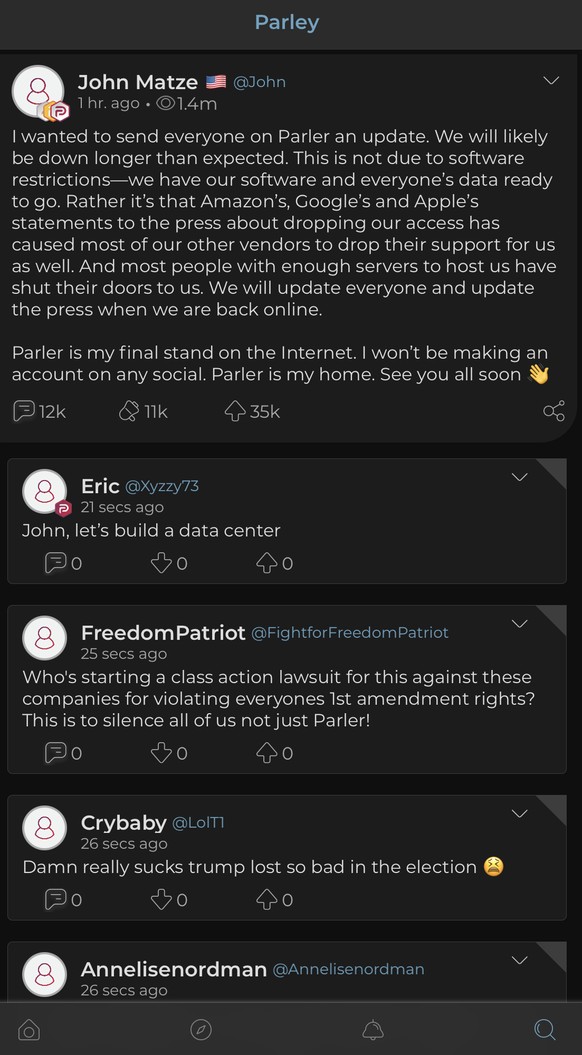Open the home feed icon
This screenshot has width=582, height=1055.
point(29,1029)
